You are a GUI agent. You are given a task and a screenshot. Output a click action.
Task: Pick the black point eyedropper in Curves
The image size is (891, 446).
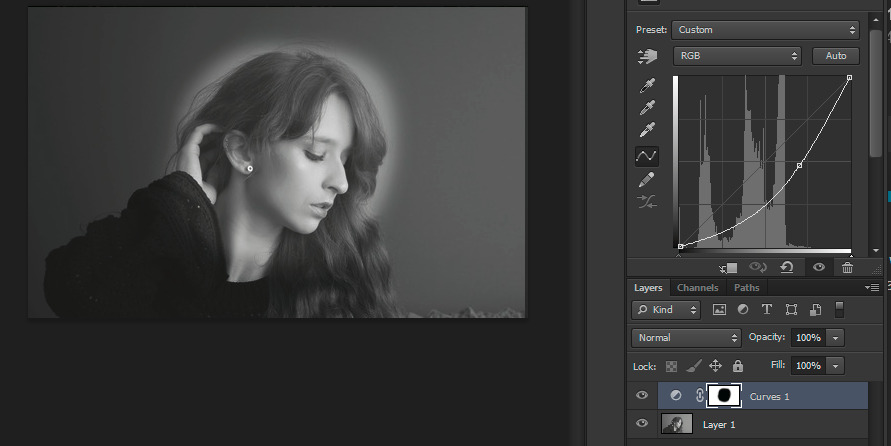tap(647, 85)
